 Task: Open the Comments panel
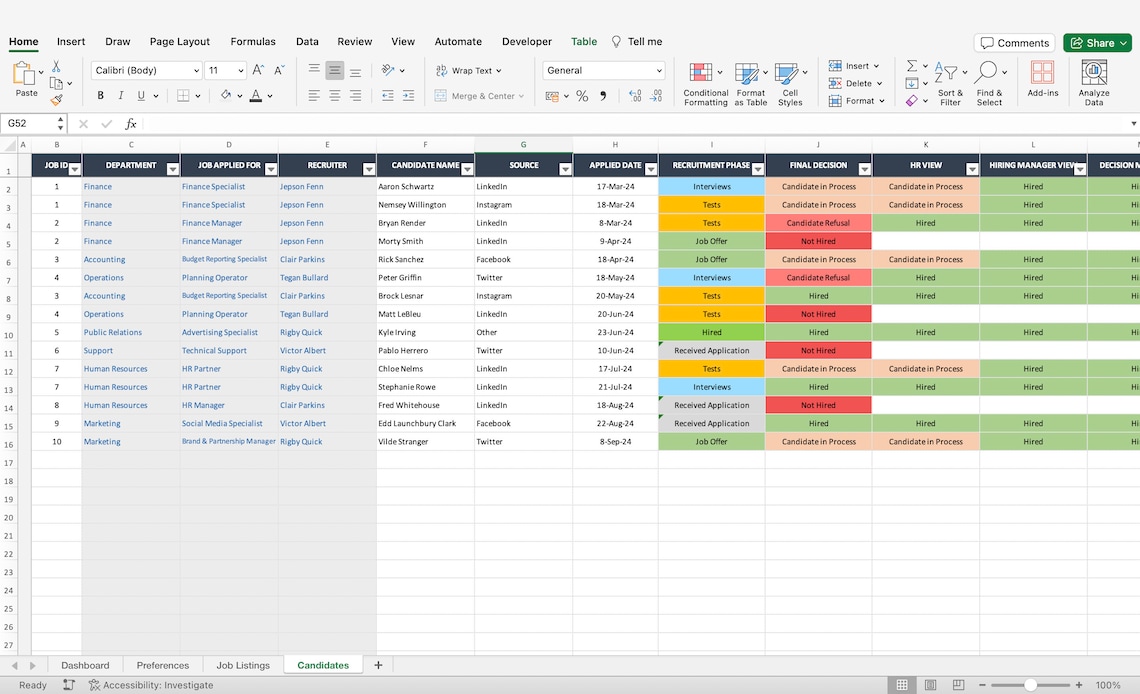point(1014,42)
